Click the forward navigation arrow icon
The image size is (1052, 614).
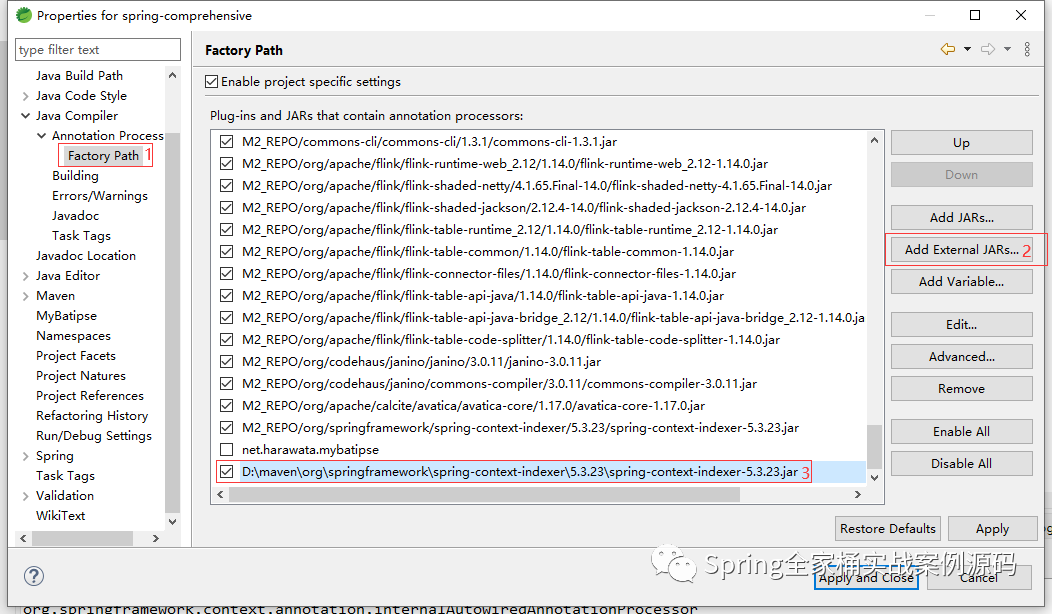[x=988, y=49]
